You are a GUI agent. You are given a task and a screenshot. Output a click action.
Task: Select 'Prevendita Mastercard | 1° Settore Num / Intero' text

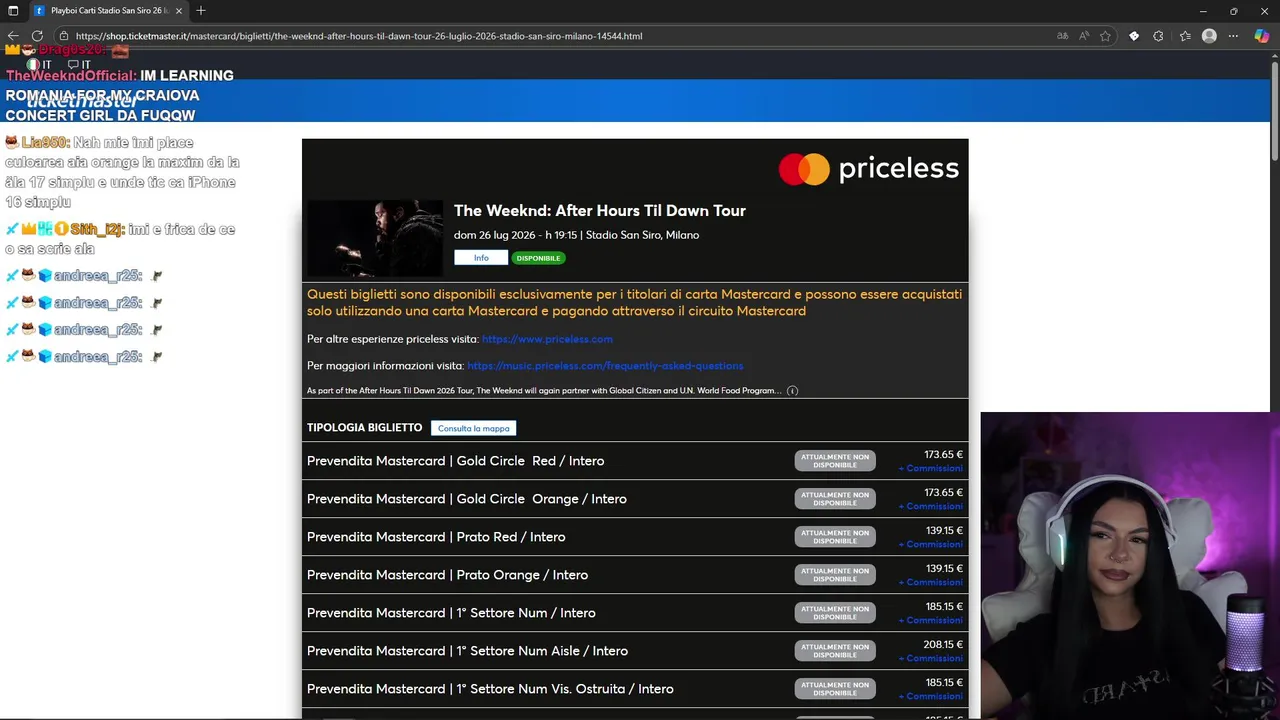451,613
